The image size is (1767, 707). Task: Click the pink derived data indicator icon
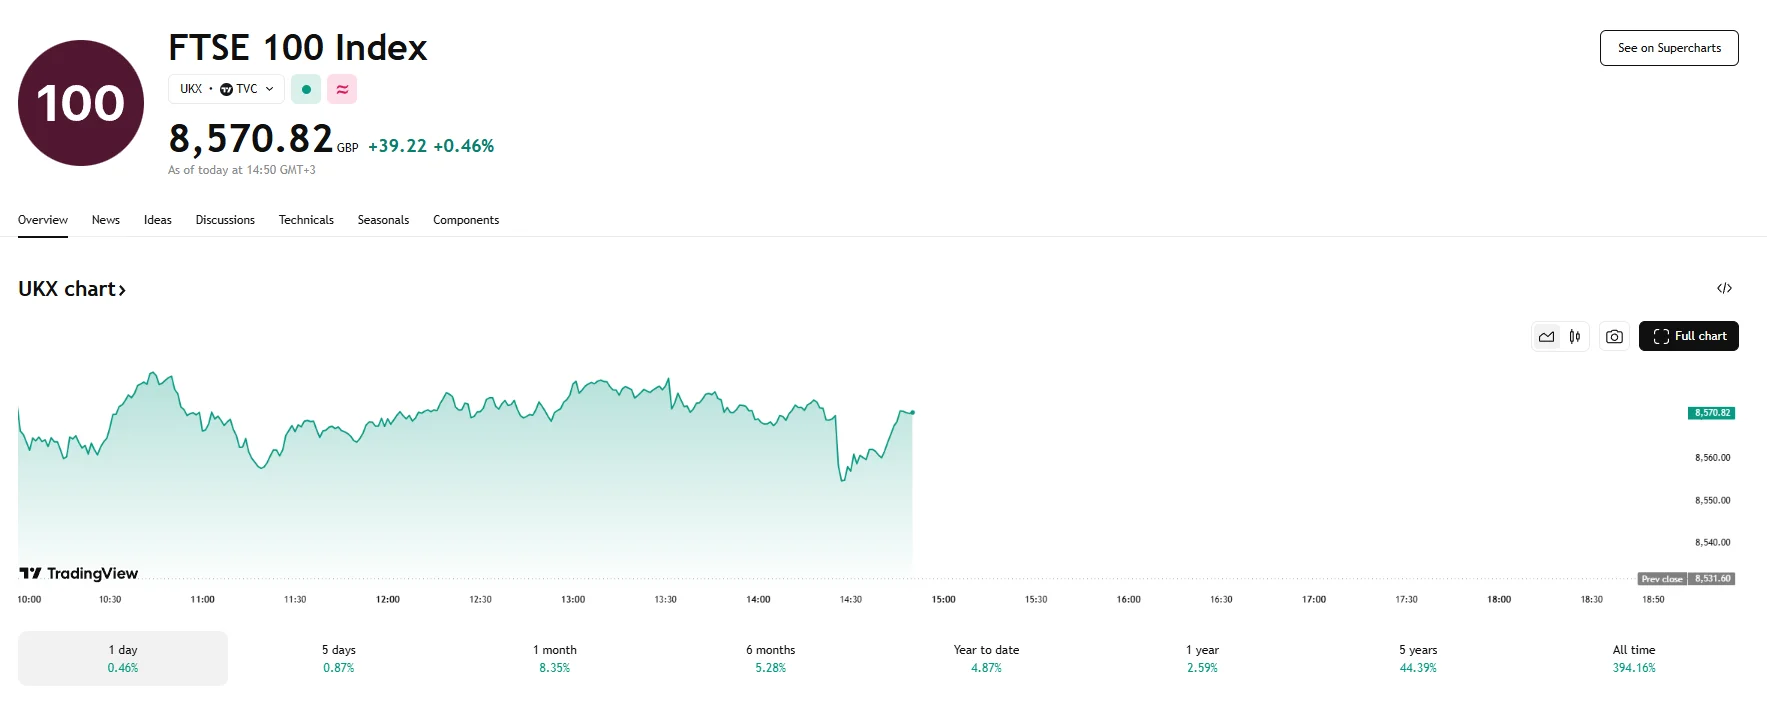click(342, 89)
